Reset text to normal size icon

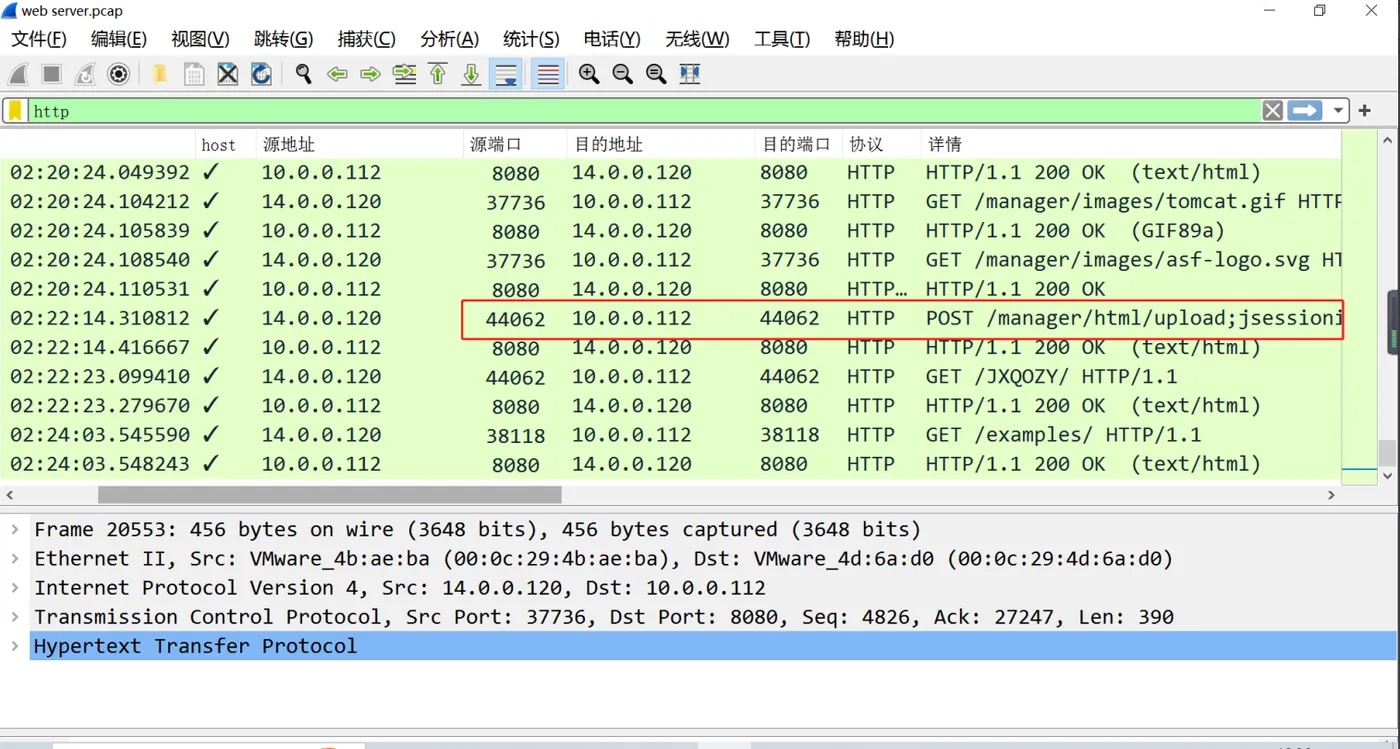(x=656, y=74)
